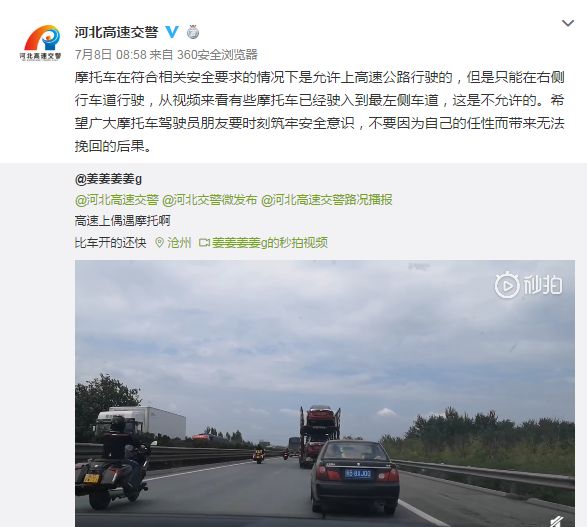Open 姜姜姜姜g的秒拍视频 link
Viewport: 587px width, 527px height.
pyautogui.click(x=270, y=243)
